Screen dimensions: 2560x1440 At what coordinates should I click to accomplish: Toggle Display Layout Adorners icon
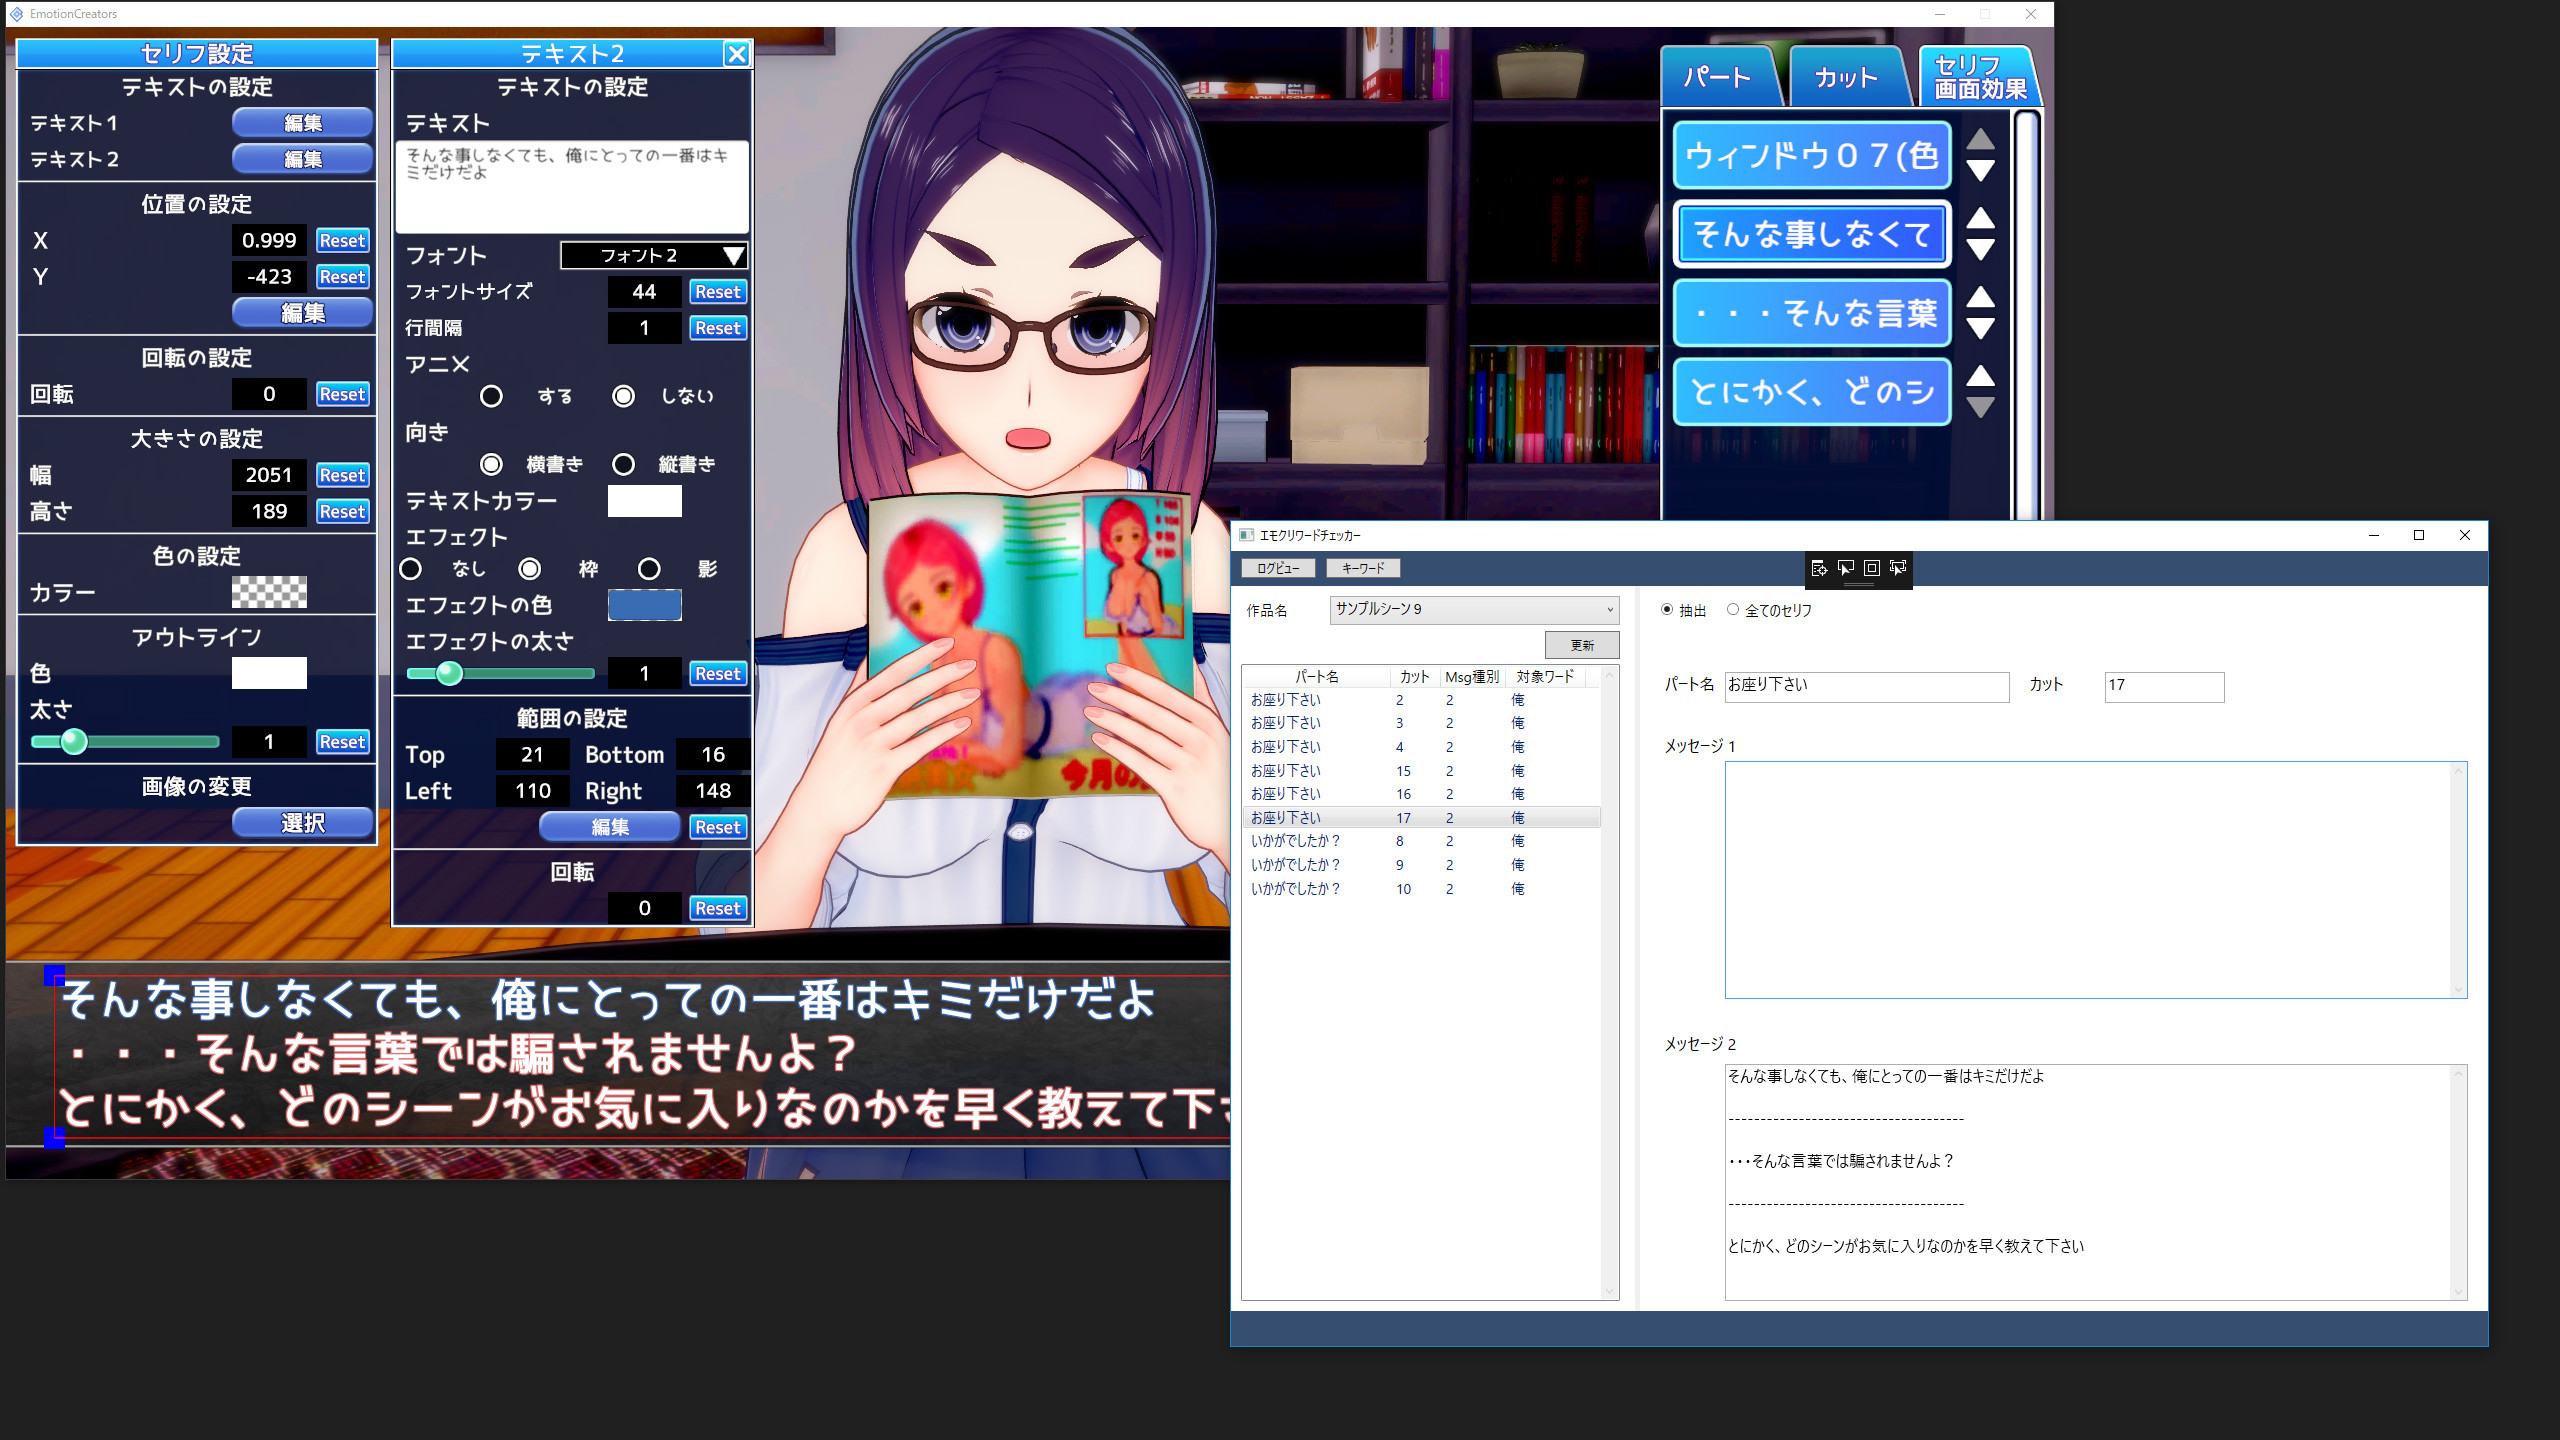[x=1871, y=568]
